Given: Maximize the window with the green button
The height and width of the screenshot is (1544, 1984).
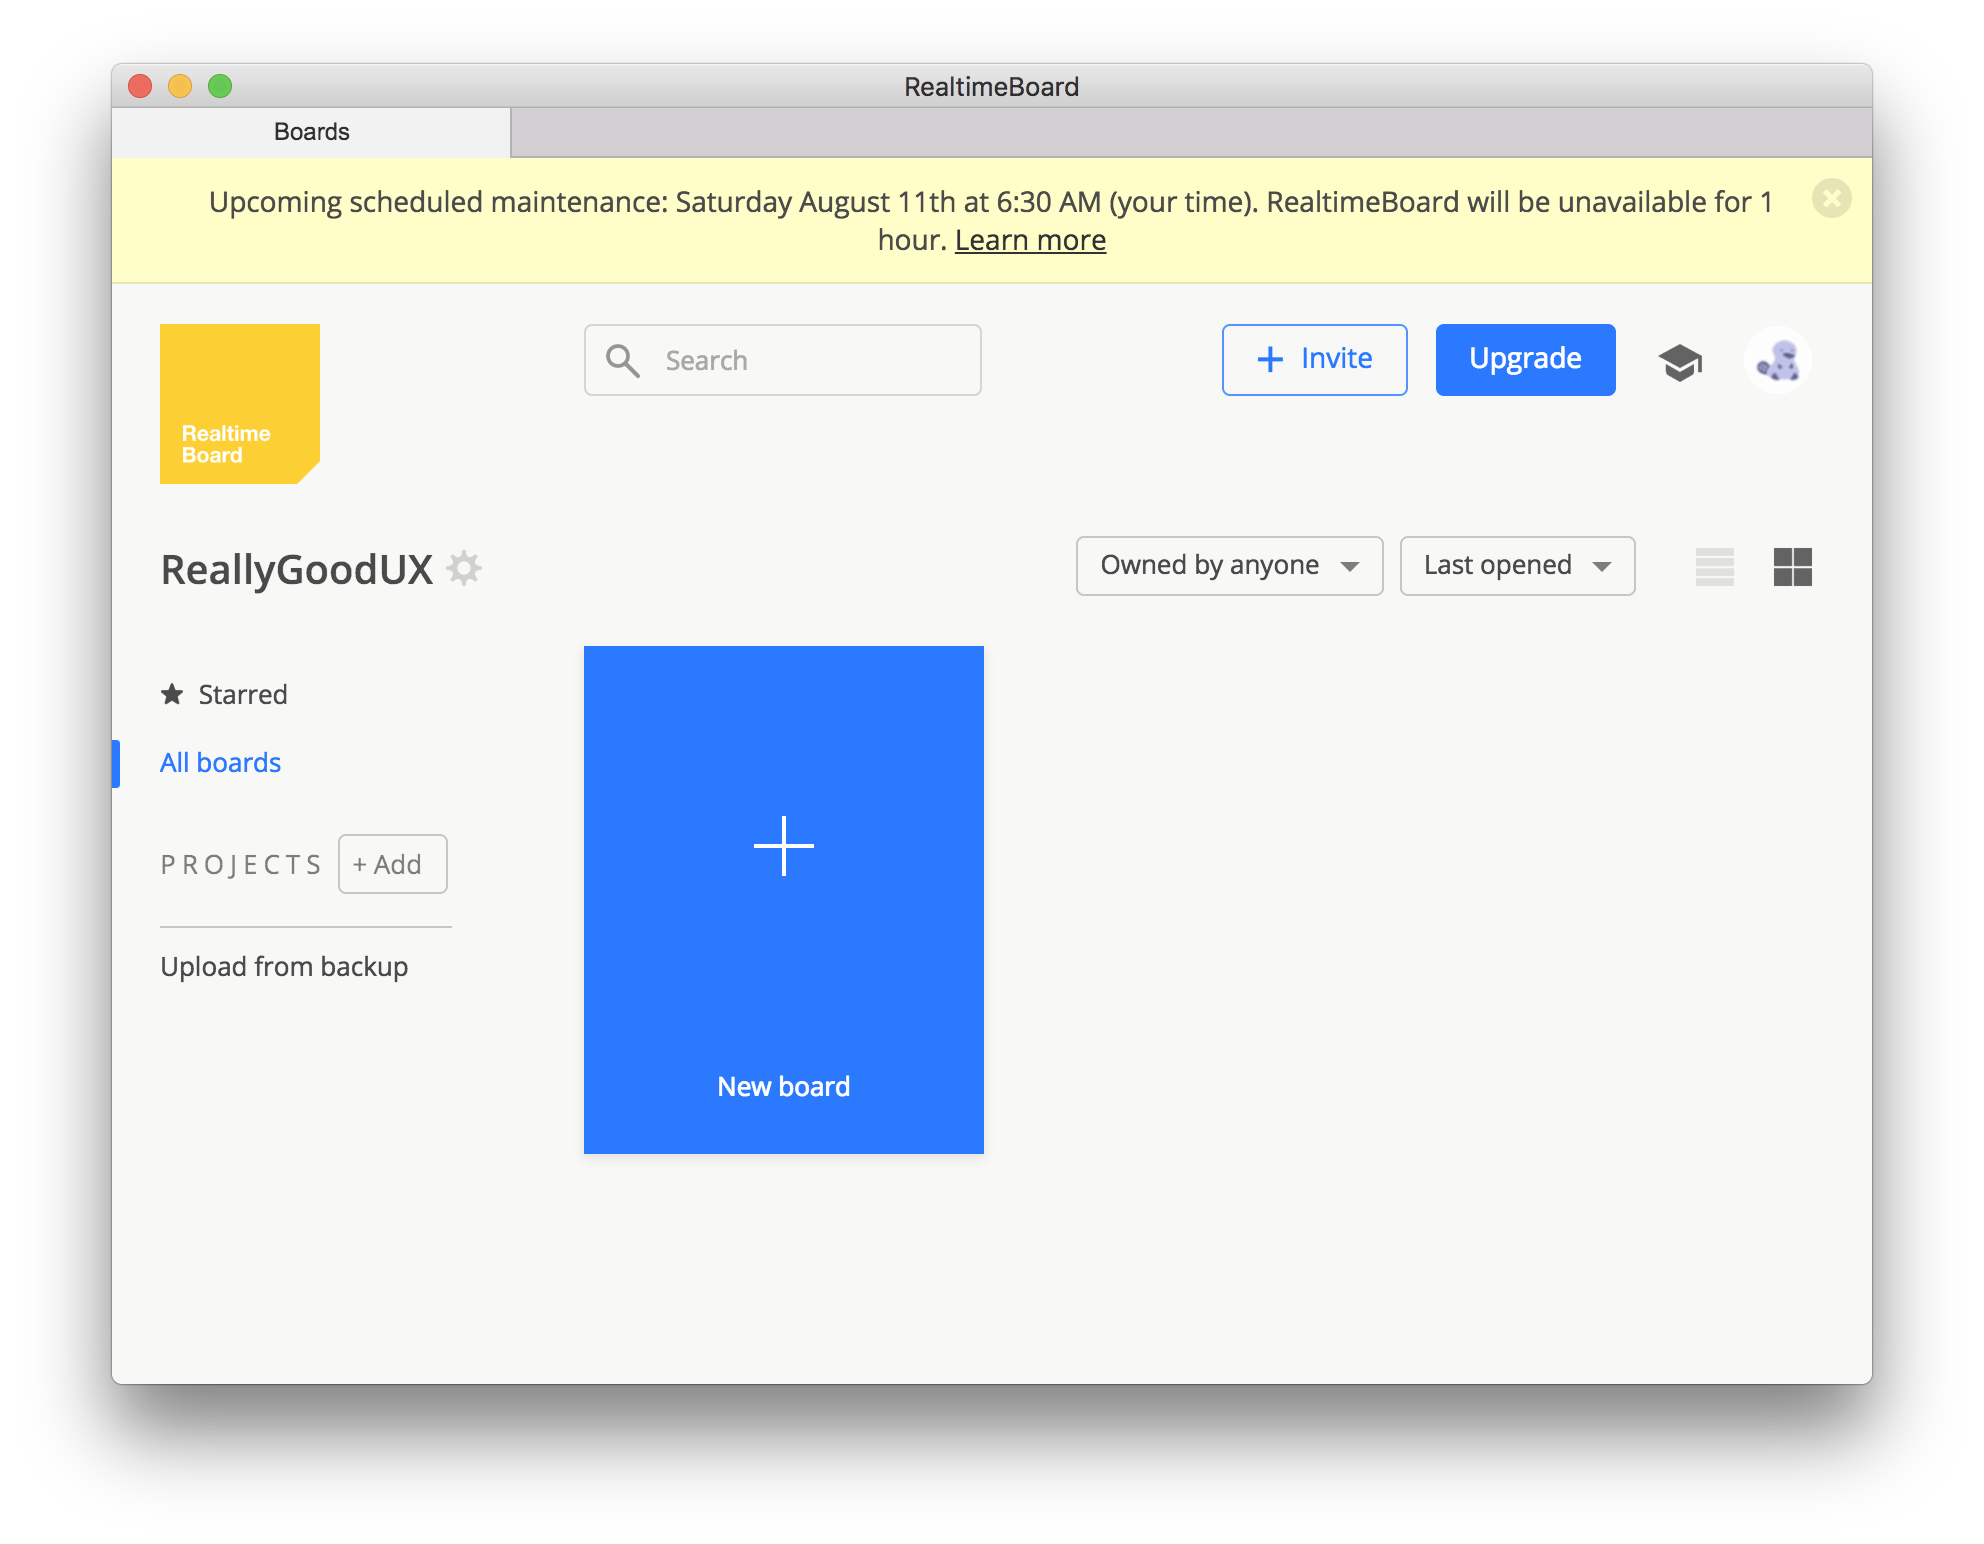Looking at the screenshot, I should [220, 86].
